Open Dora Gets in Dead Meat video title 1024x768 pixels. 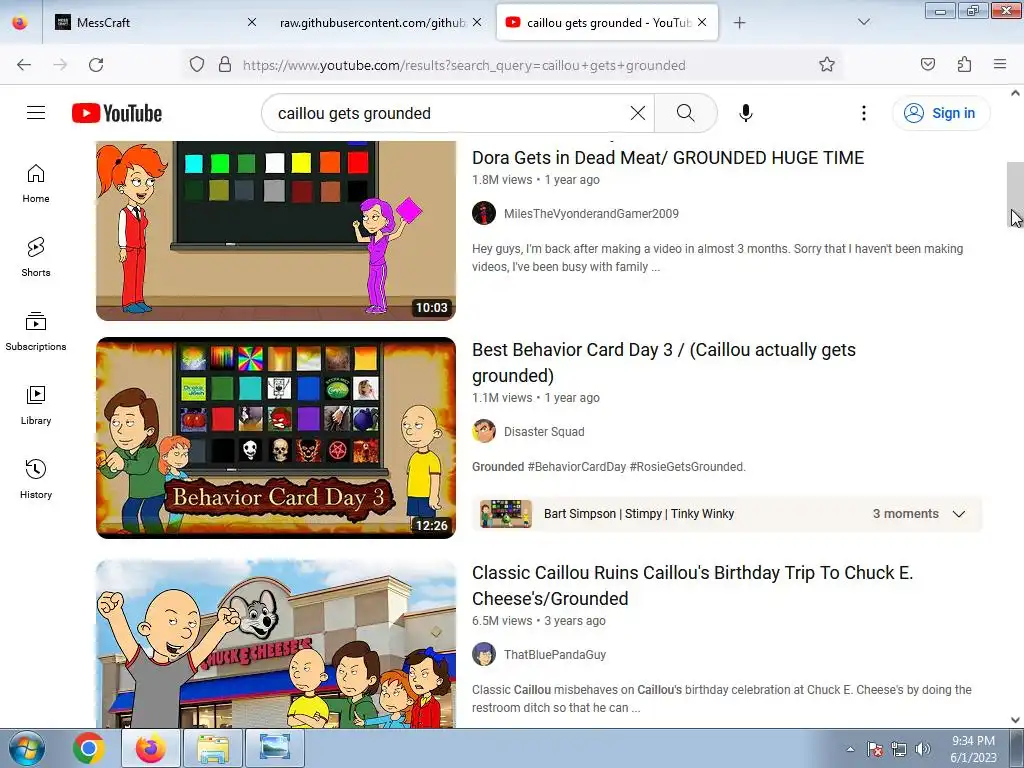[668, 158]
